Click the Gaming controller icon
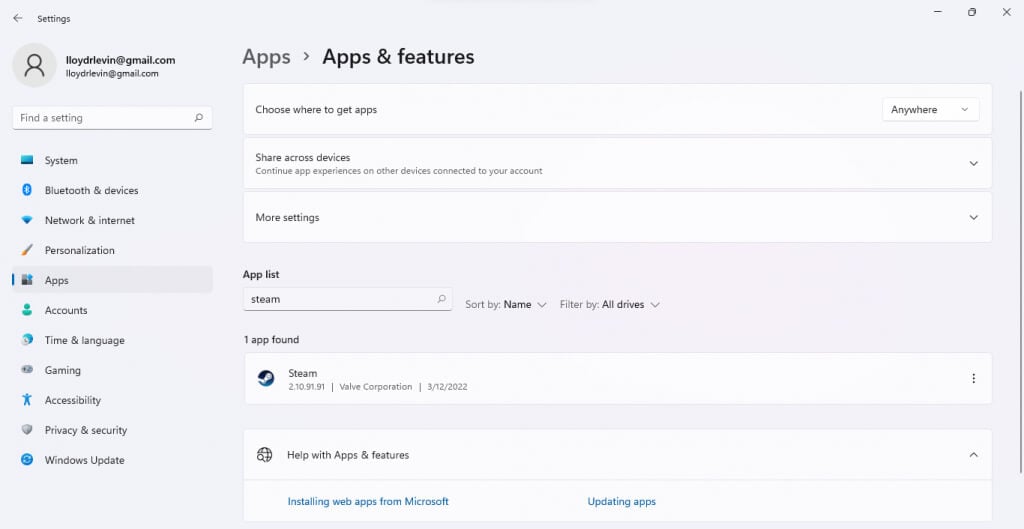 click(27, 370)
